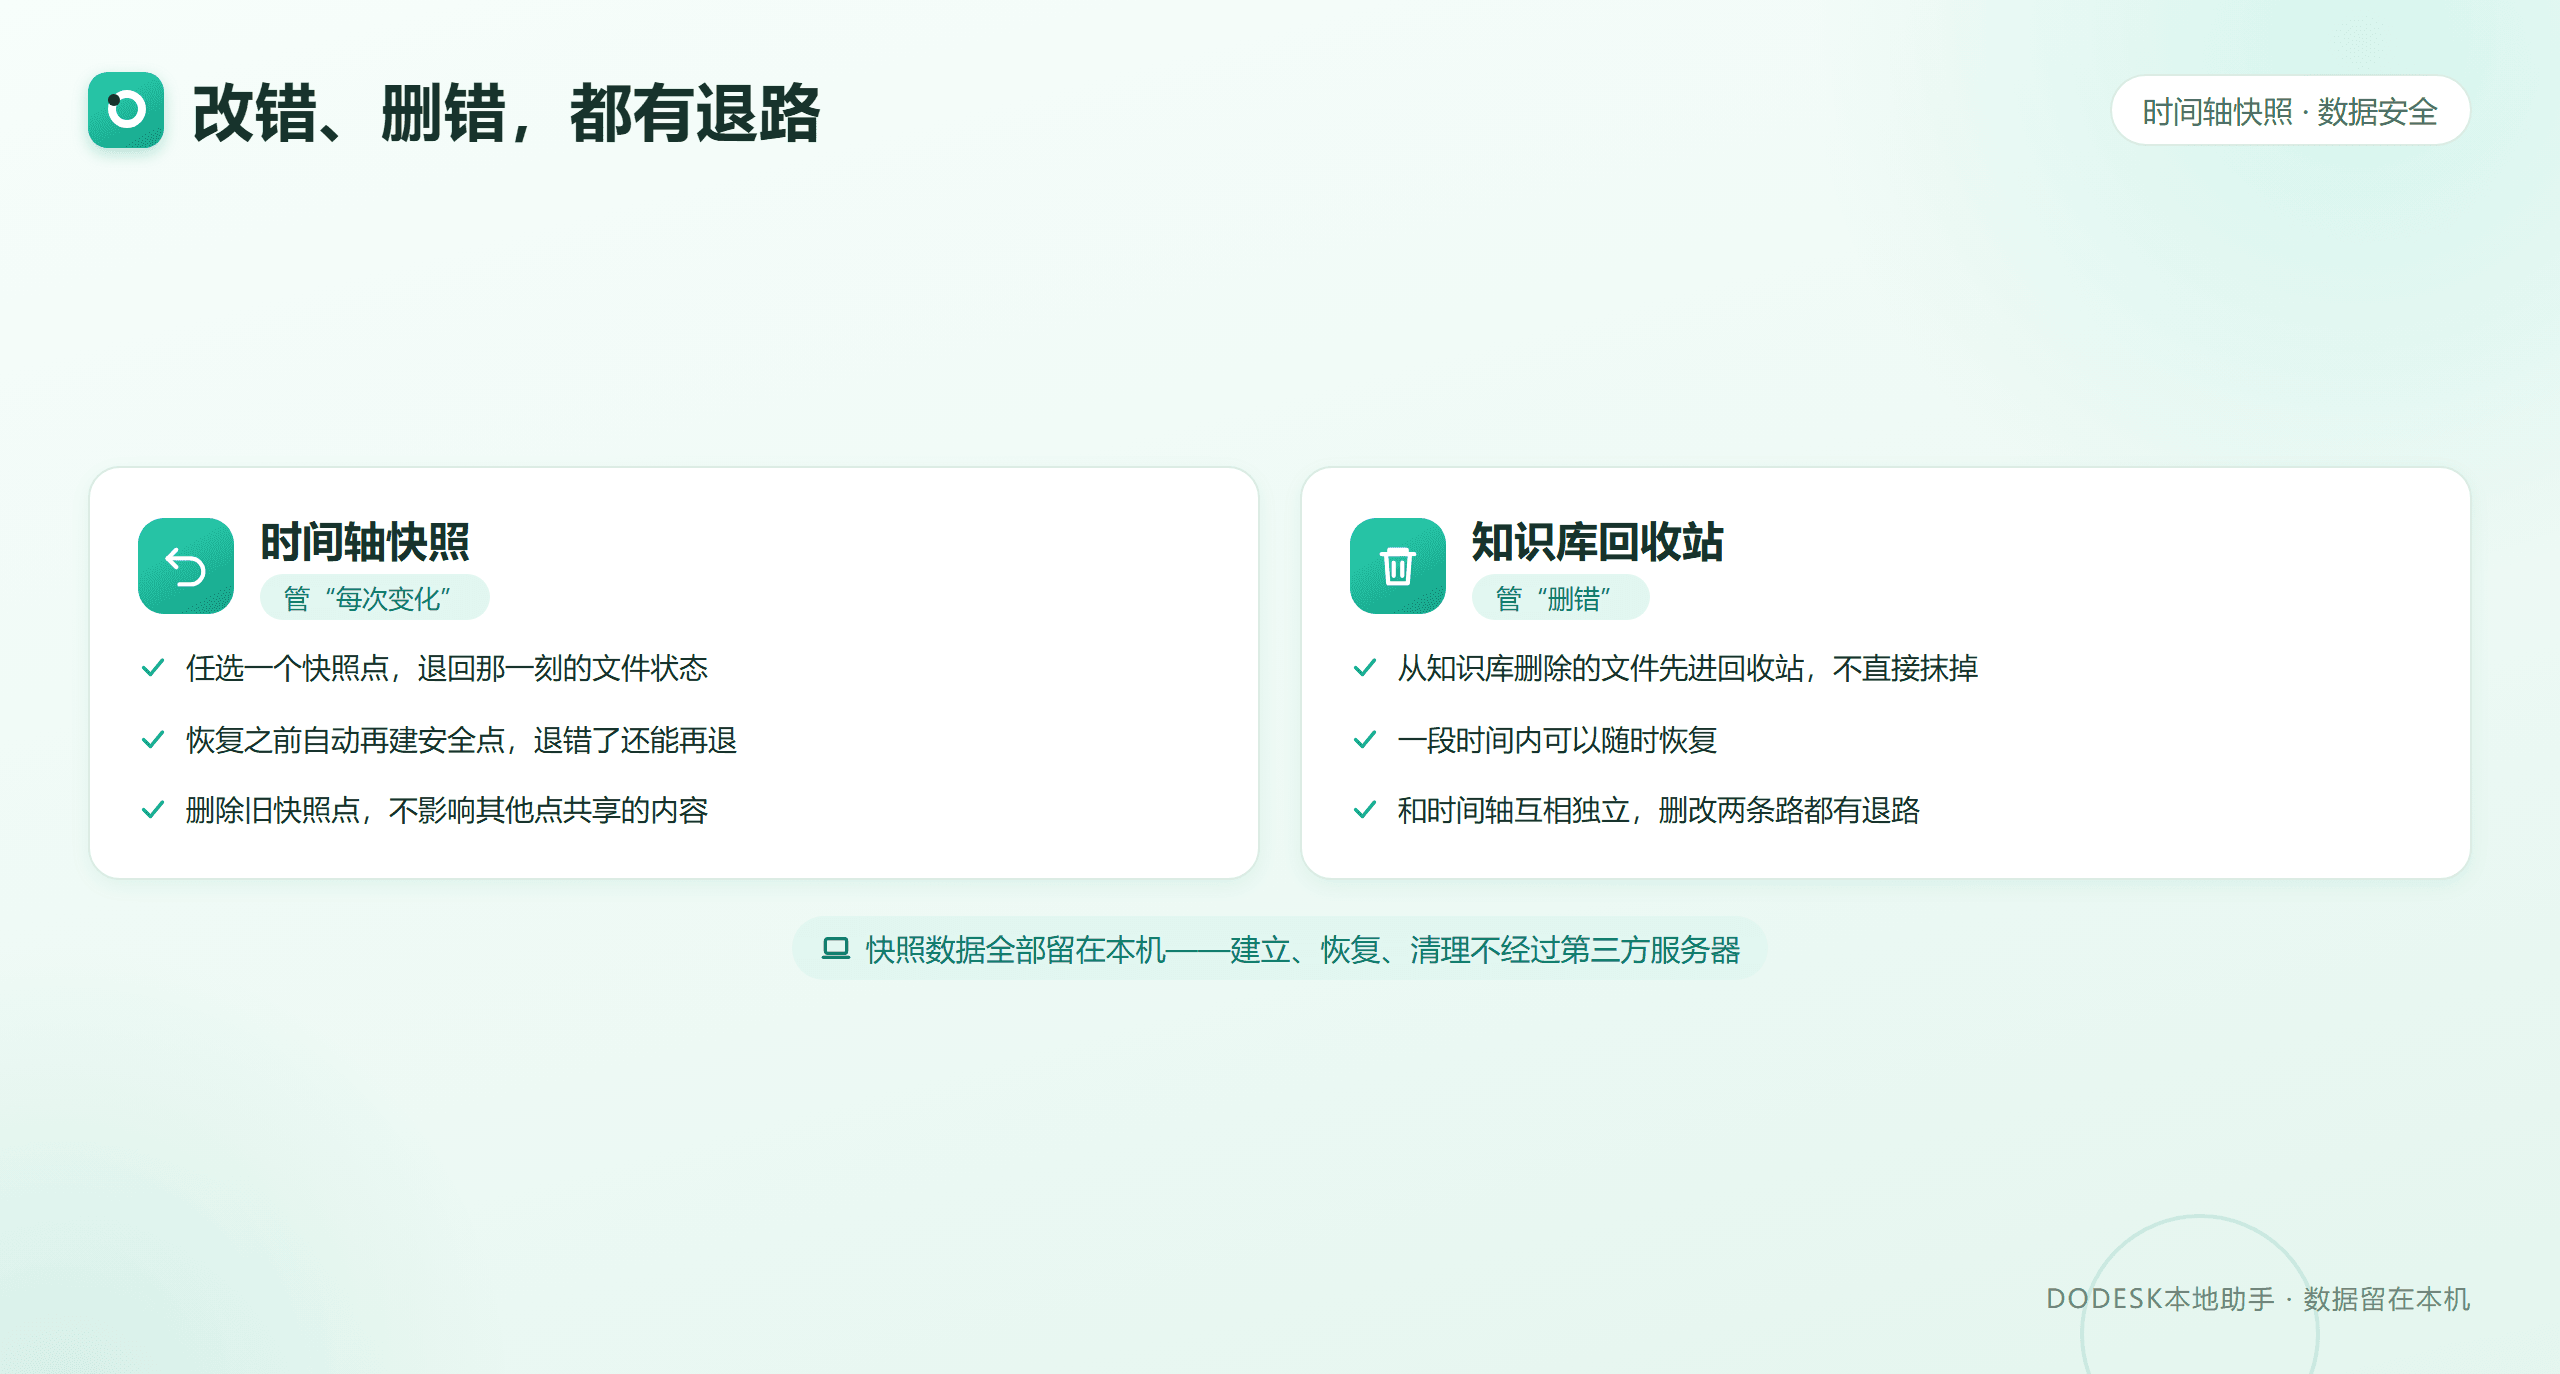2560x1374 pixels.
Task: Click the laptop icon before 快照数据全部留在本机
Action: pos(835,948)
